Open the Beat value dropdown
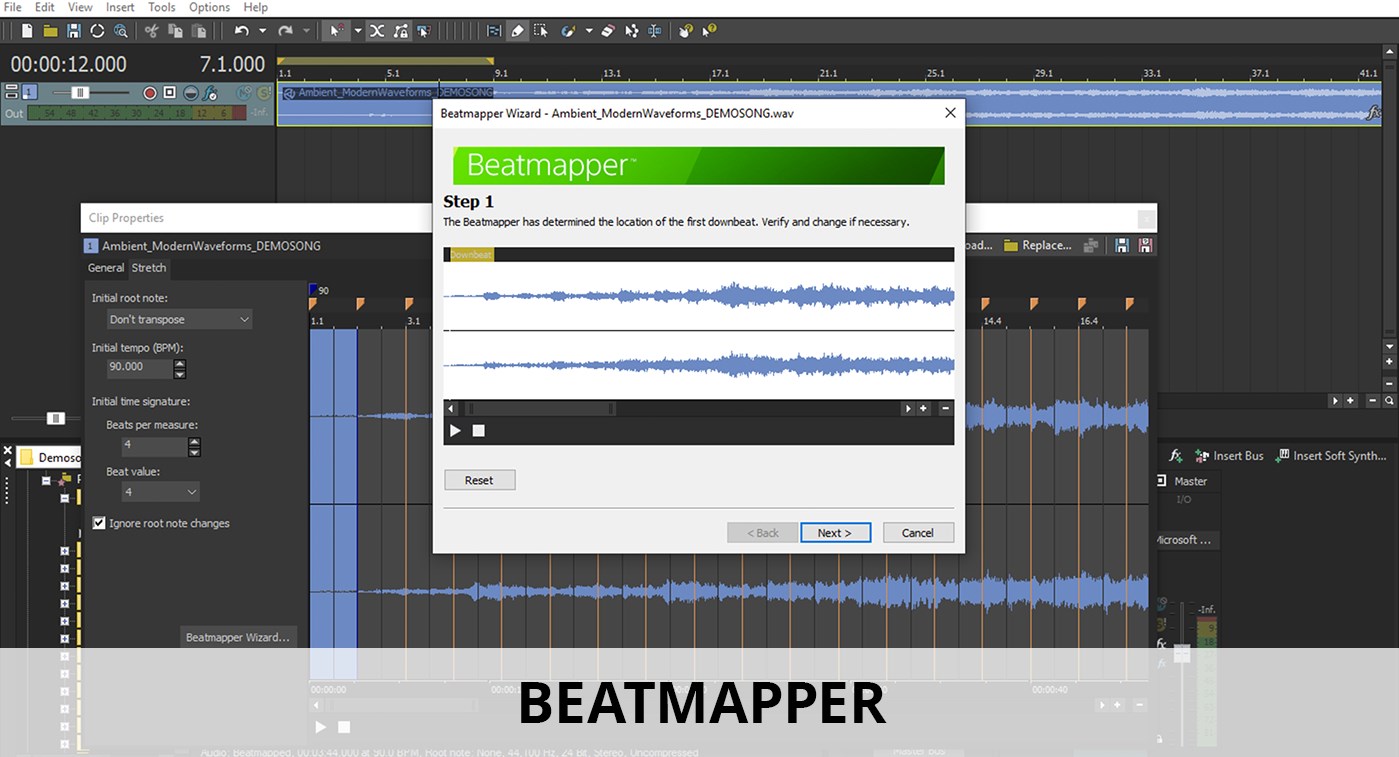The image size is (1399, 757). pos(160,491)
